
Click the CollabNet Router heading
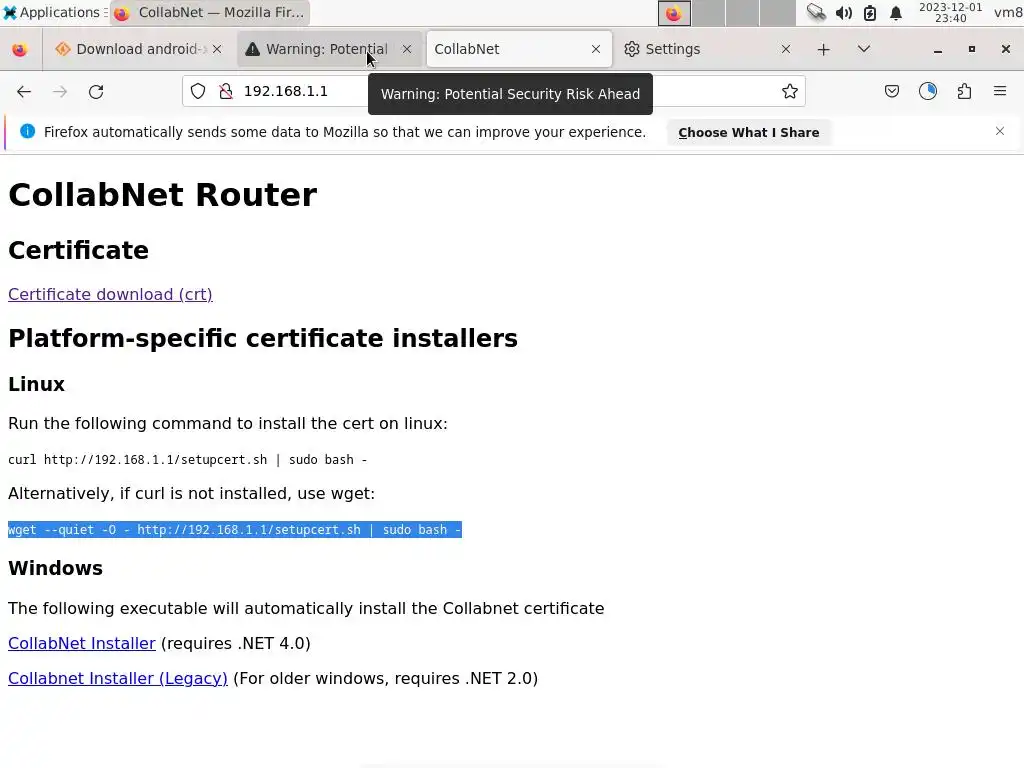163,195
